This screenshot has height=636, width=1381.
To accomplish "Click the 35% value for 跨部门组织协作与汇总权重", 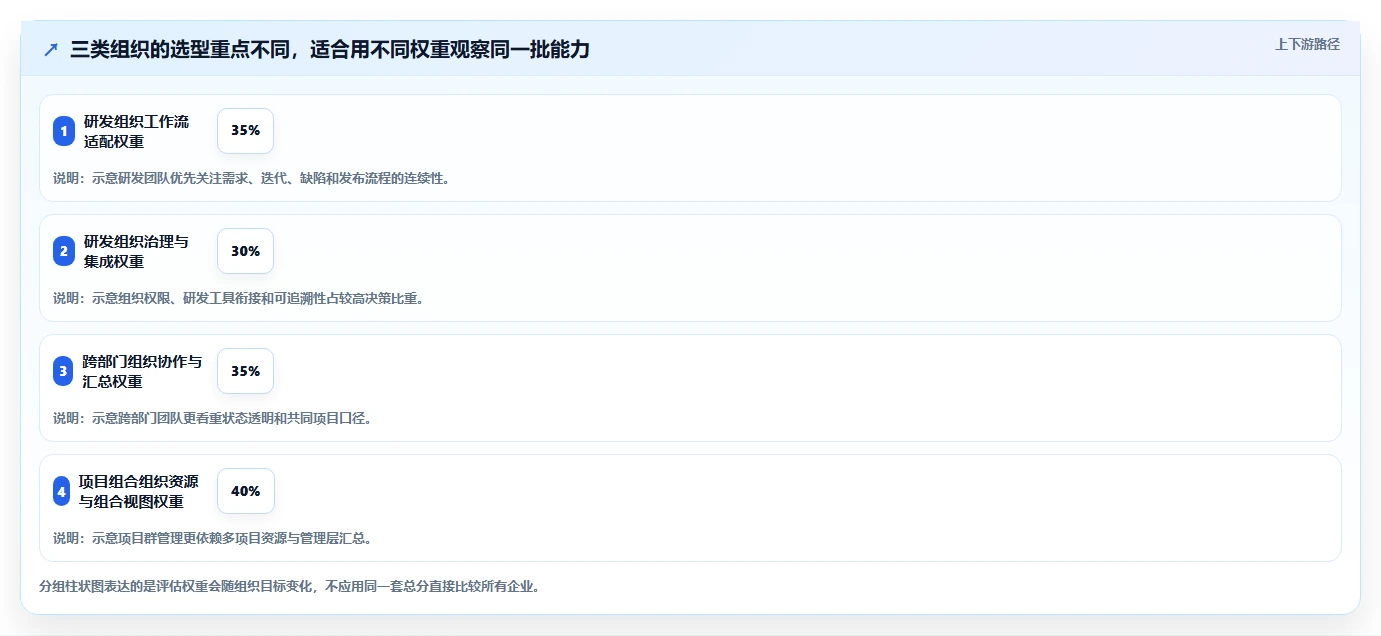I will pos(245,371).
